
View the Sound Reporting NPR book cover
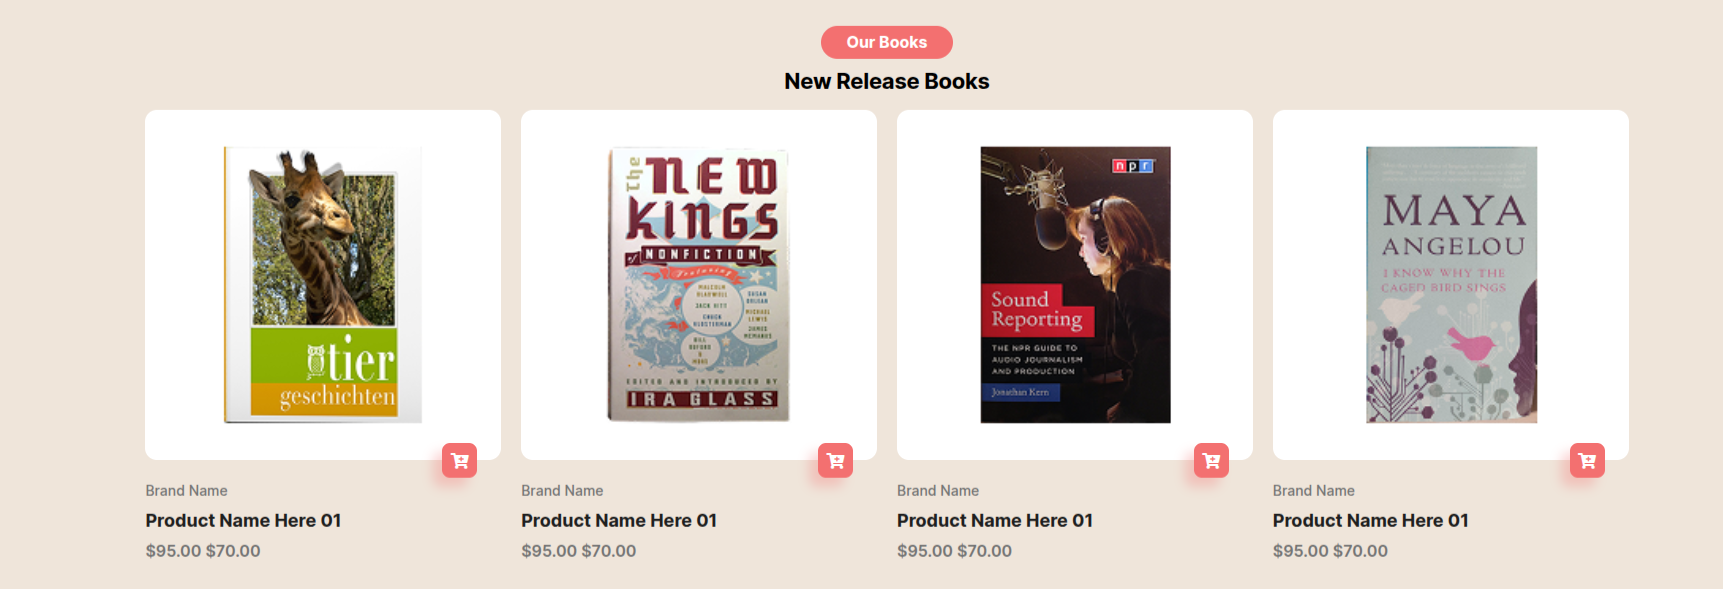point(1075,285)
